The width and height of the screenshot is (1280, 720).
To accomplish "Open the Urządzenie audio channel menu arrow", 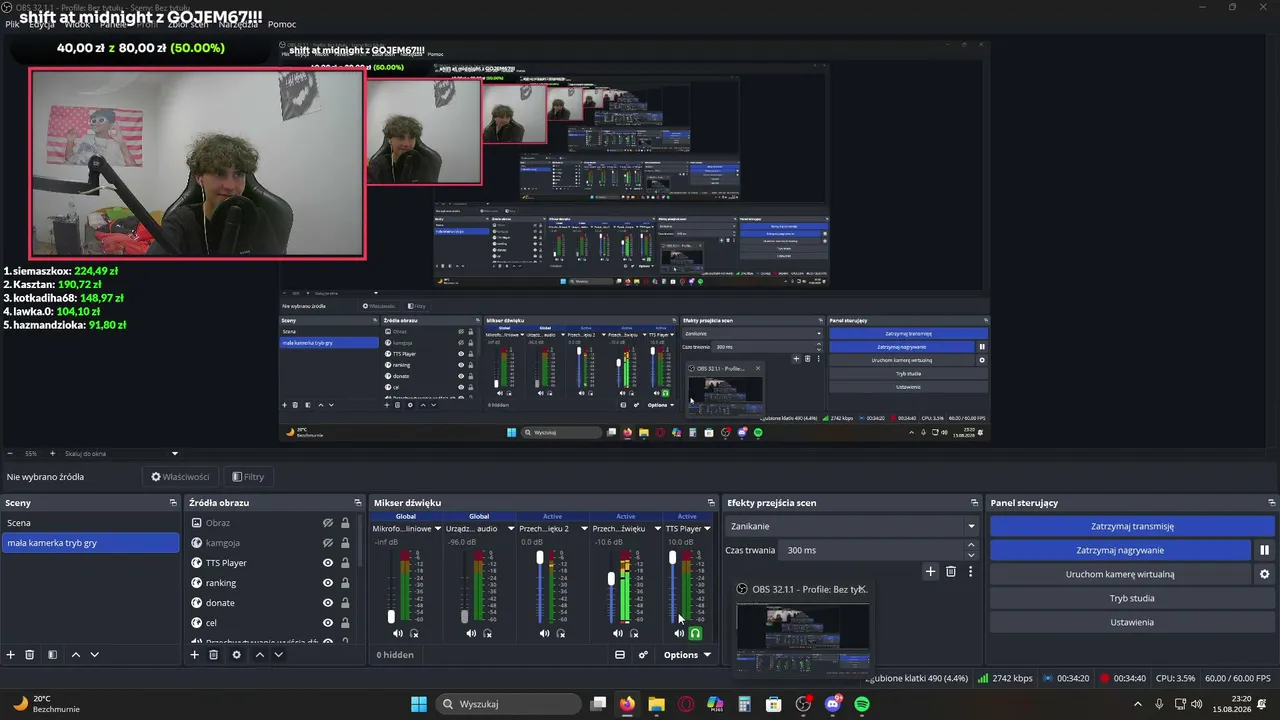I will [511, 528].
